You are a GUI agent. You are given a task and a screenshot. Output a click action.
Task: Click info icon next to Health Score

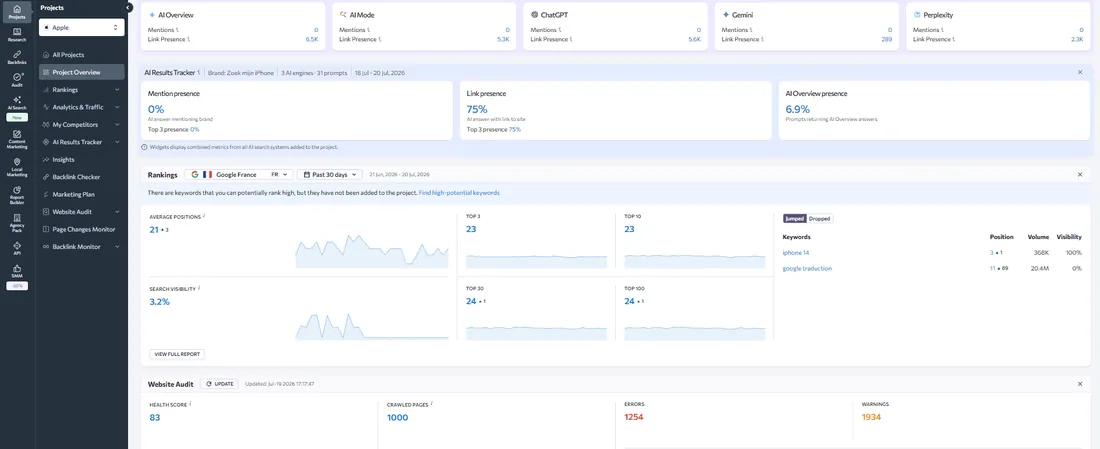click(190, 403)
